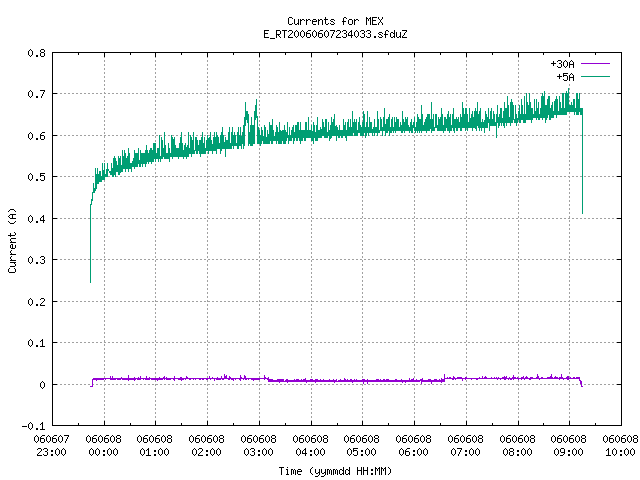
Task: Click the 060608 06:00 x-axis tick label
Action: coord(413,445)
